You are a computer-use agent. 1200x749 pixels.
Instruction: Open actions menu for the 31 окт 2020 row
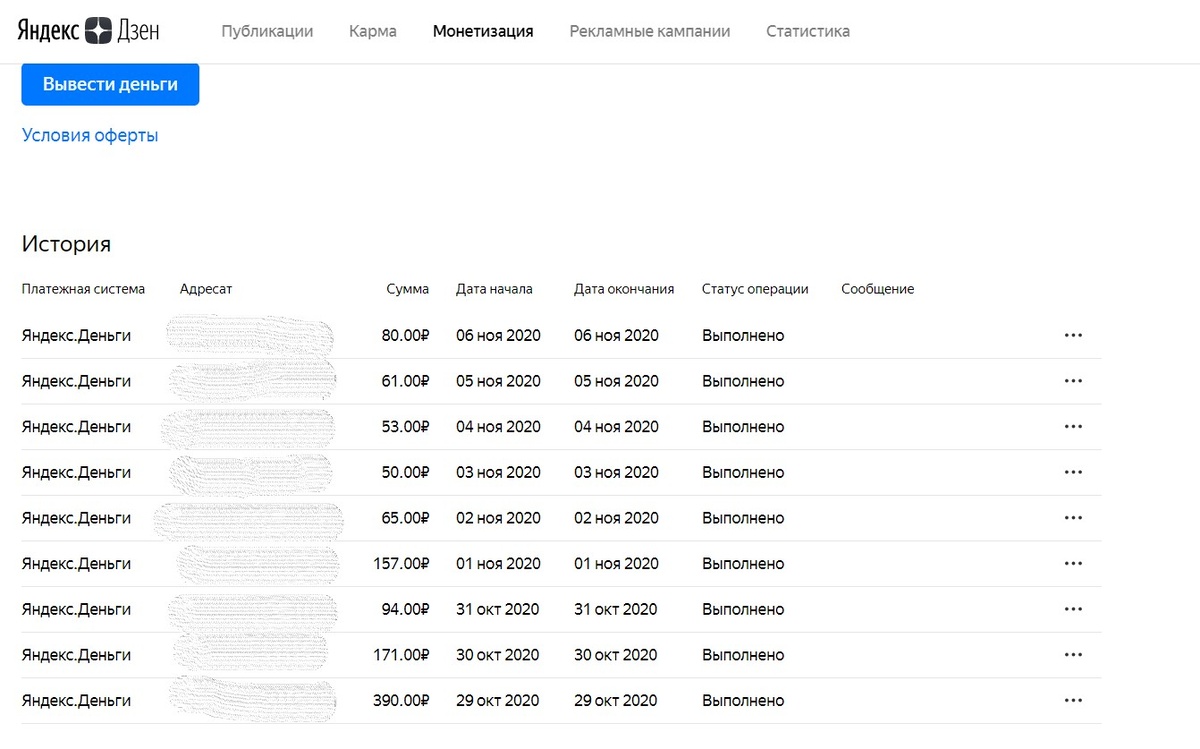(x=1074, y=609)
